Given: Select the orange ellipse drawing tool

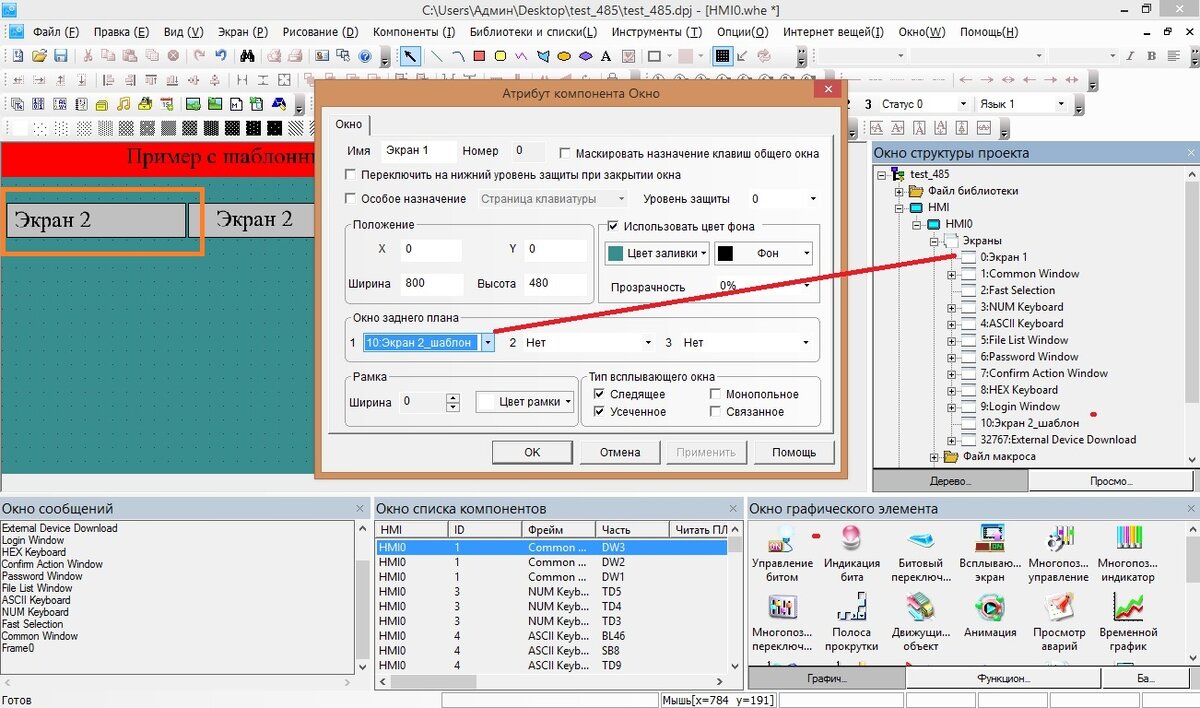Looking at the screenshot, I should coord(565,56).
